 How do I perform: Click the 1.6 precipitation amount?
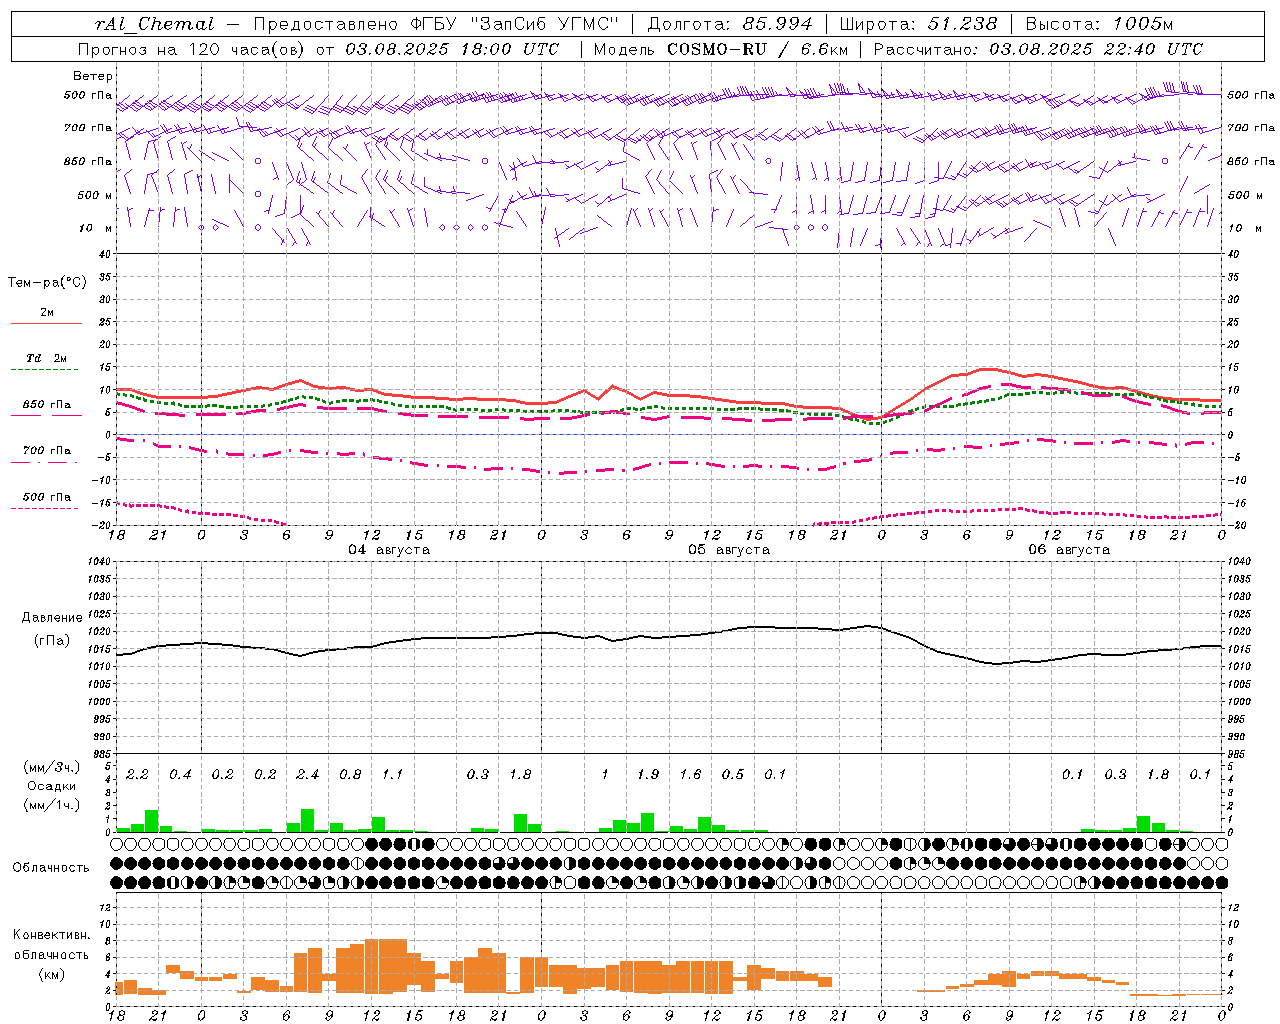tap(690, 774)
